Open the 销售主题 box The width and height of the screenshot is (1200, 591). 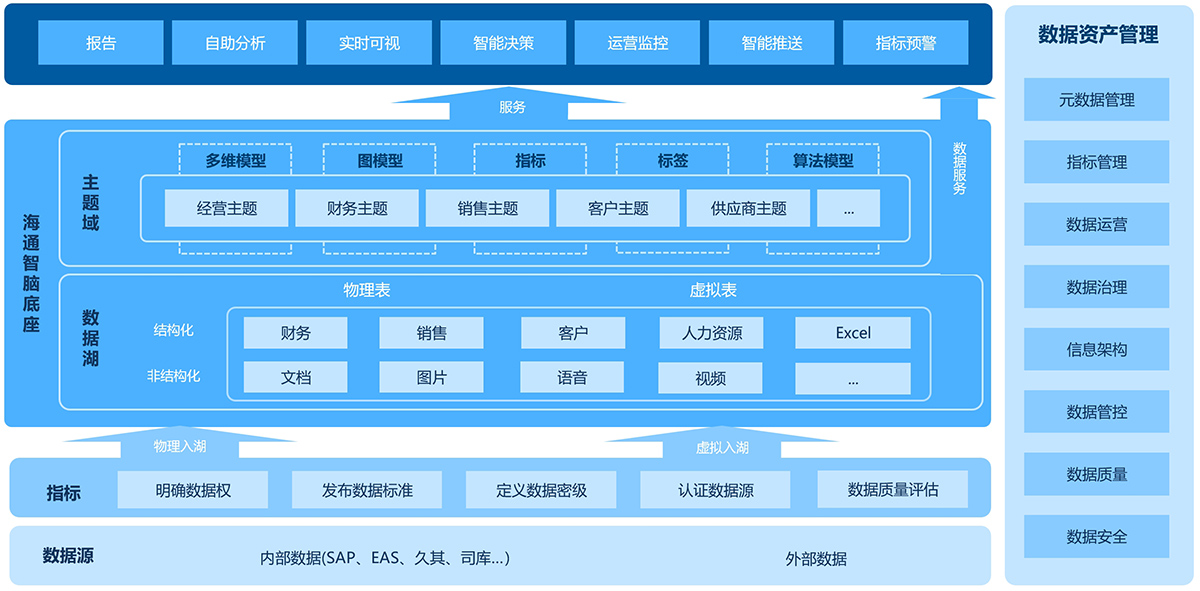point(488,208)
